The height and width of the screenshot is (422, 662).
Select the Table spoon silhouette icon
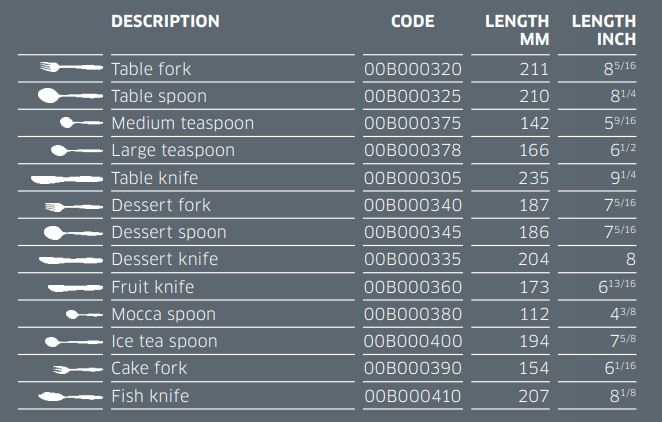pyautogui.click(x=70, y=96)
